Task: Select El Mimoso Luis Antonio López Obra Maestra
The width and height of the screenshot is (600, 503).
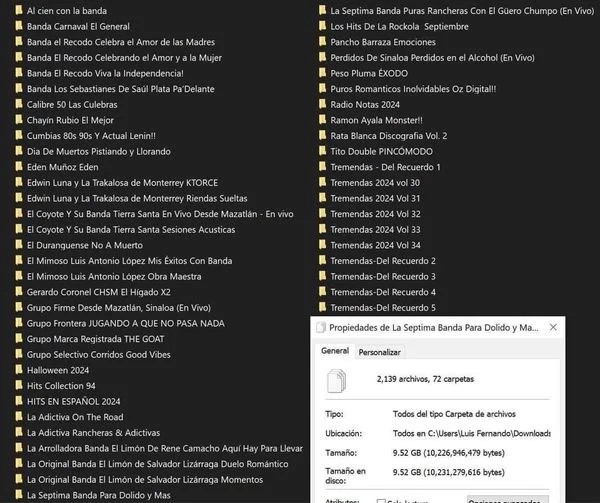Action: pyautogui.click(x=114, y=277)
